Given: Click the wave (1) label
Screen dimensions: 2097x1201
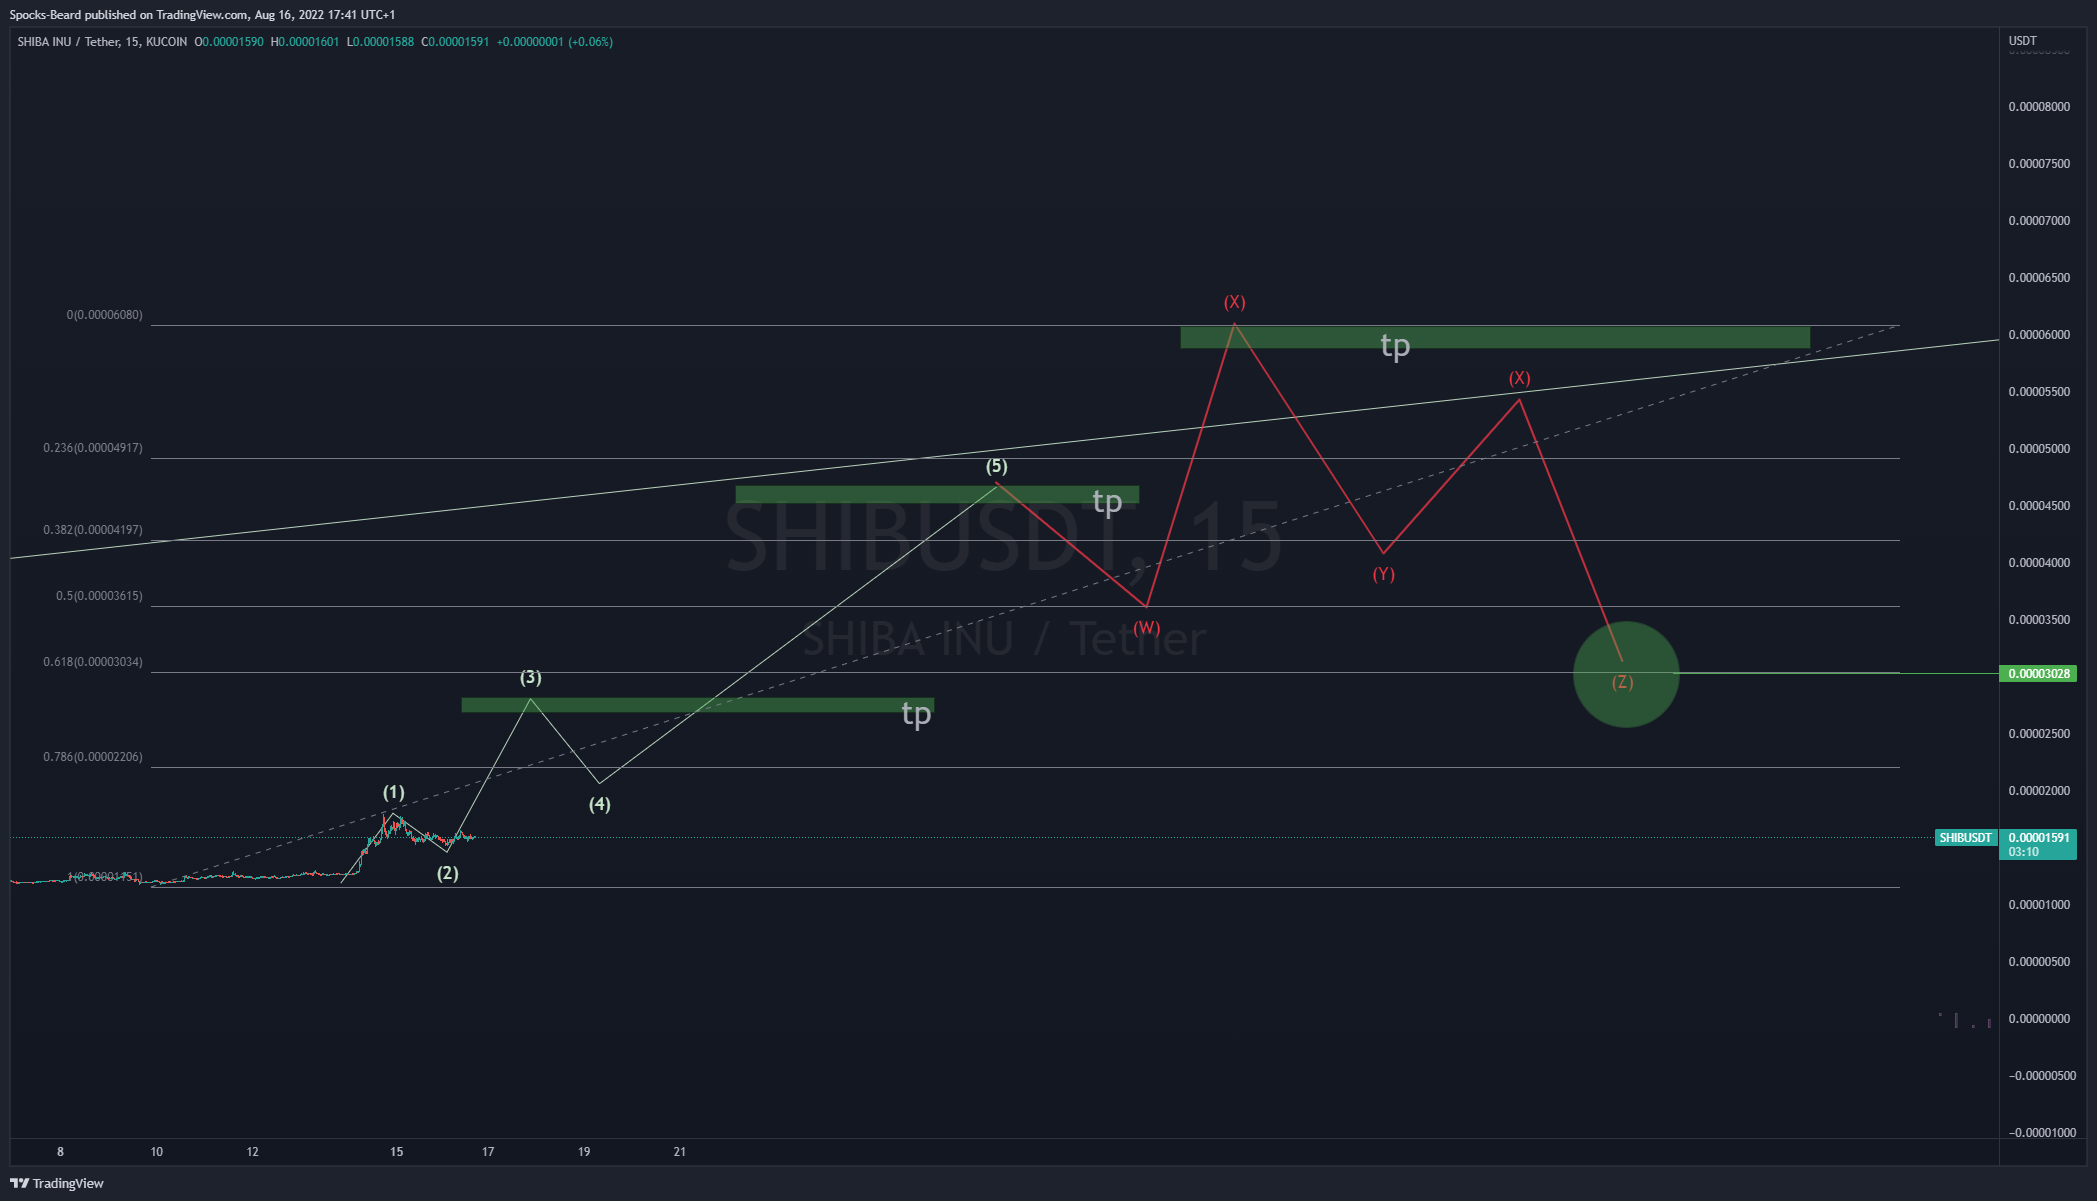Looking at the screenshot, I should [394, 792].
